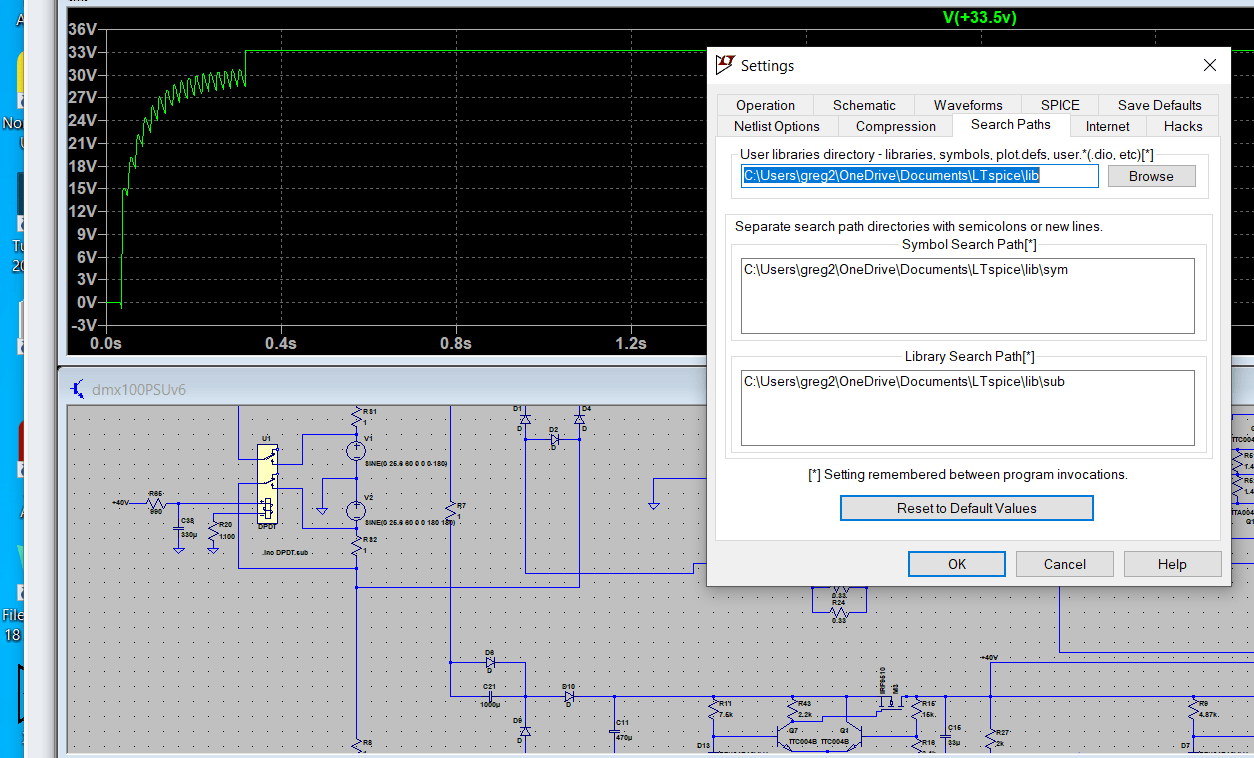The width and height of the screenshot is (1254, 758).
Task: Select diode D2 in schematic
Action: 555,439
